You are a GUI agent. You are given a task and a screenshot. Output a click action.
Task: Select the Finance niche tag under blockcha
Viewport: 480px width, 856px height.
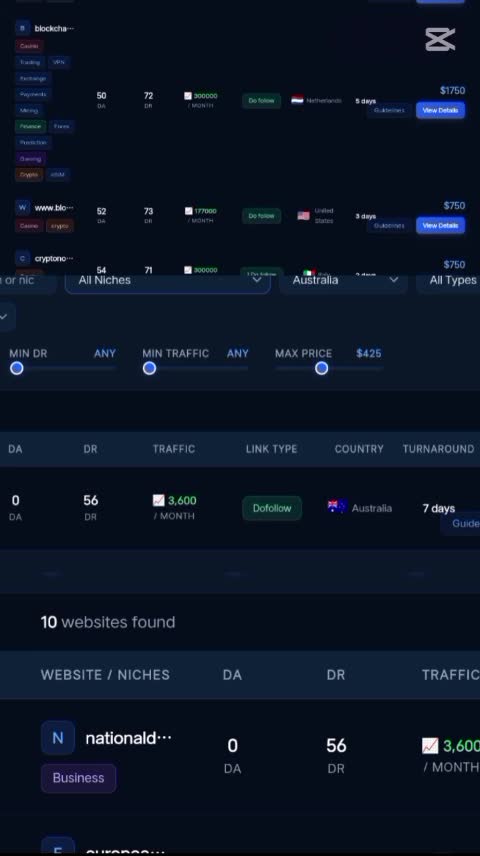click(x=31, y=126)
